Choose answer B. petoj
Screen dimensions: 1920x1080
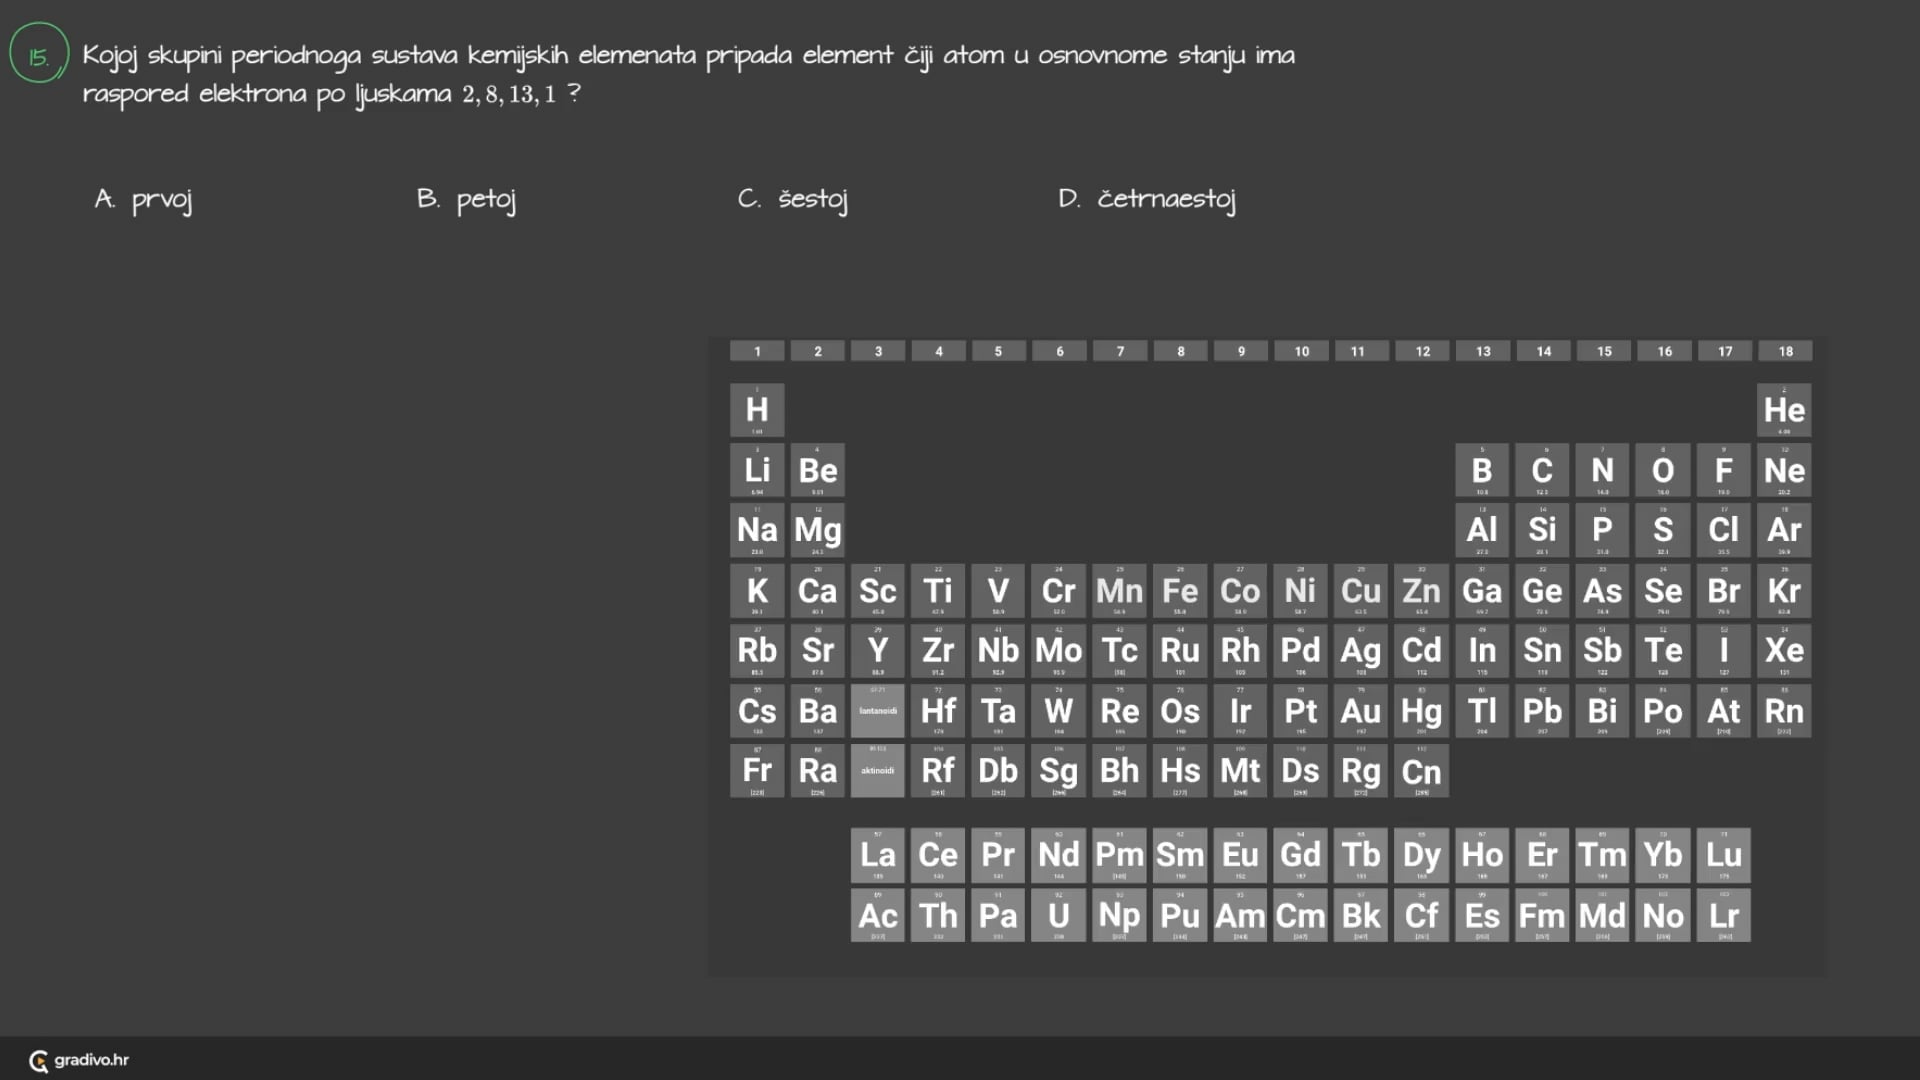[x=467, y=199]
